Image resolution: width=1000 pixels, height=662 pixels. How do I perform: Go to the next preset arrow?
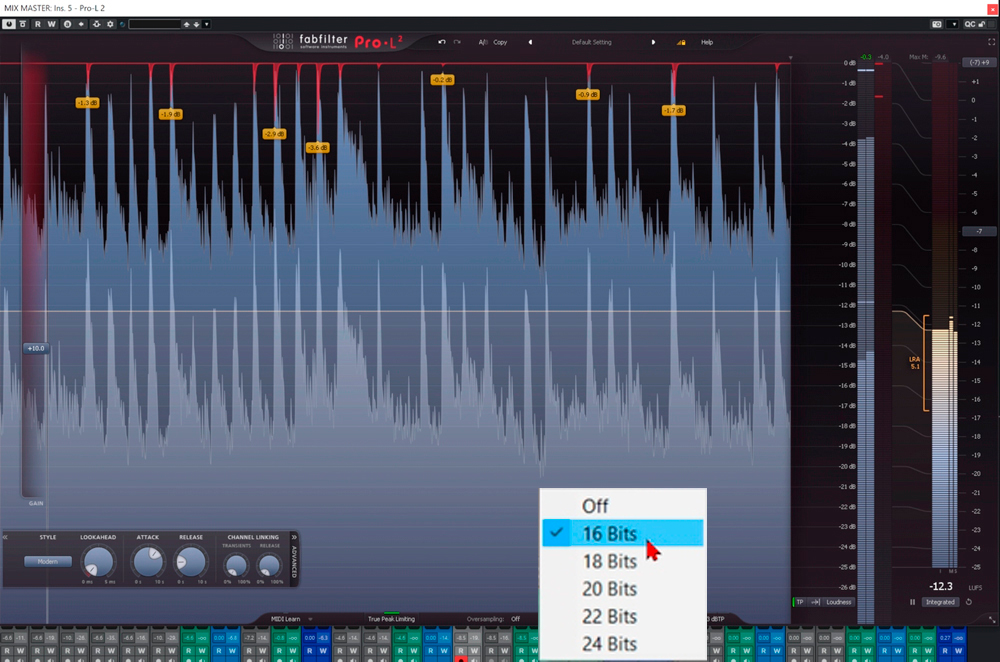[654, 42]
